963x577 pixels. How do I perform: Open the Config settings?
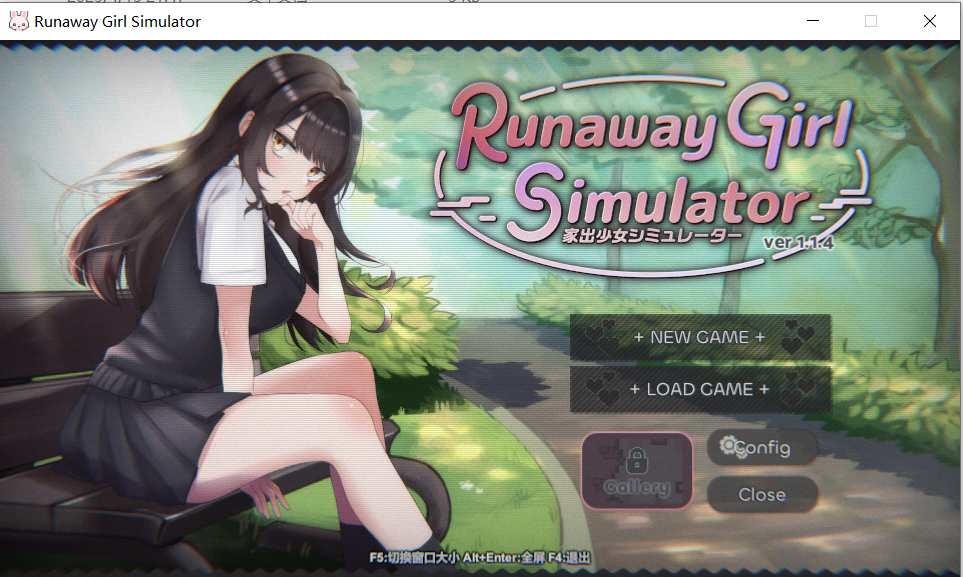762,447
